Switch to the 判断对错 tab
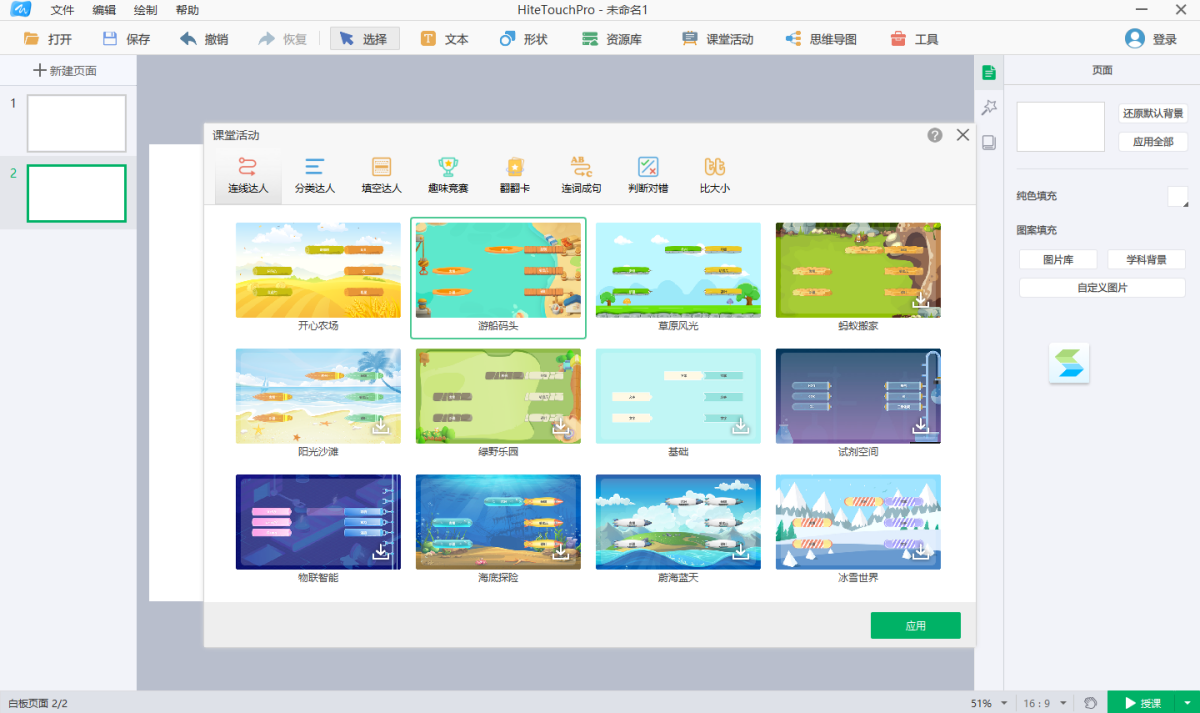1200x713 pixels. 648,175
